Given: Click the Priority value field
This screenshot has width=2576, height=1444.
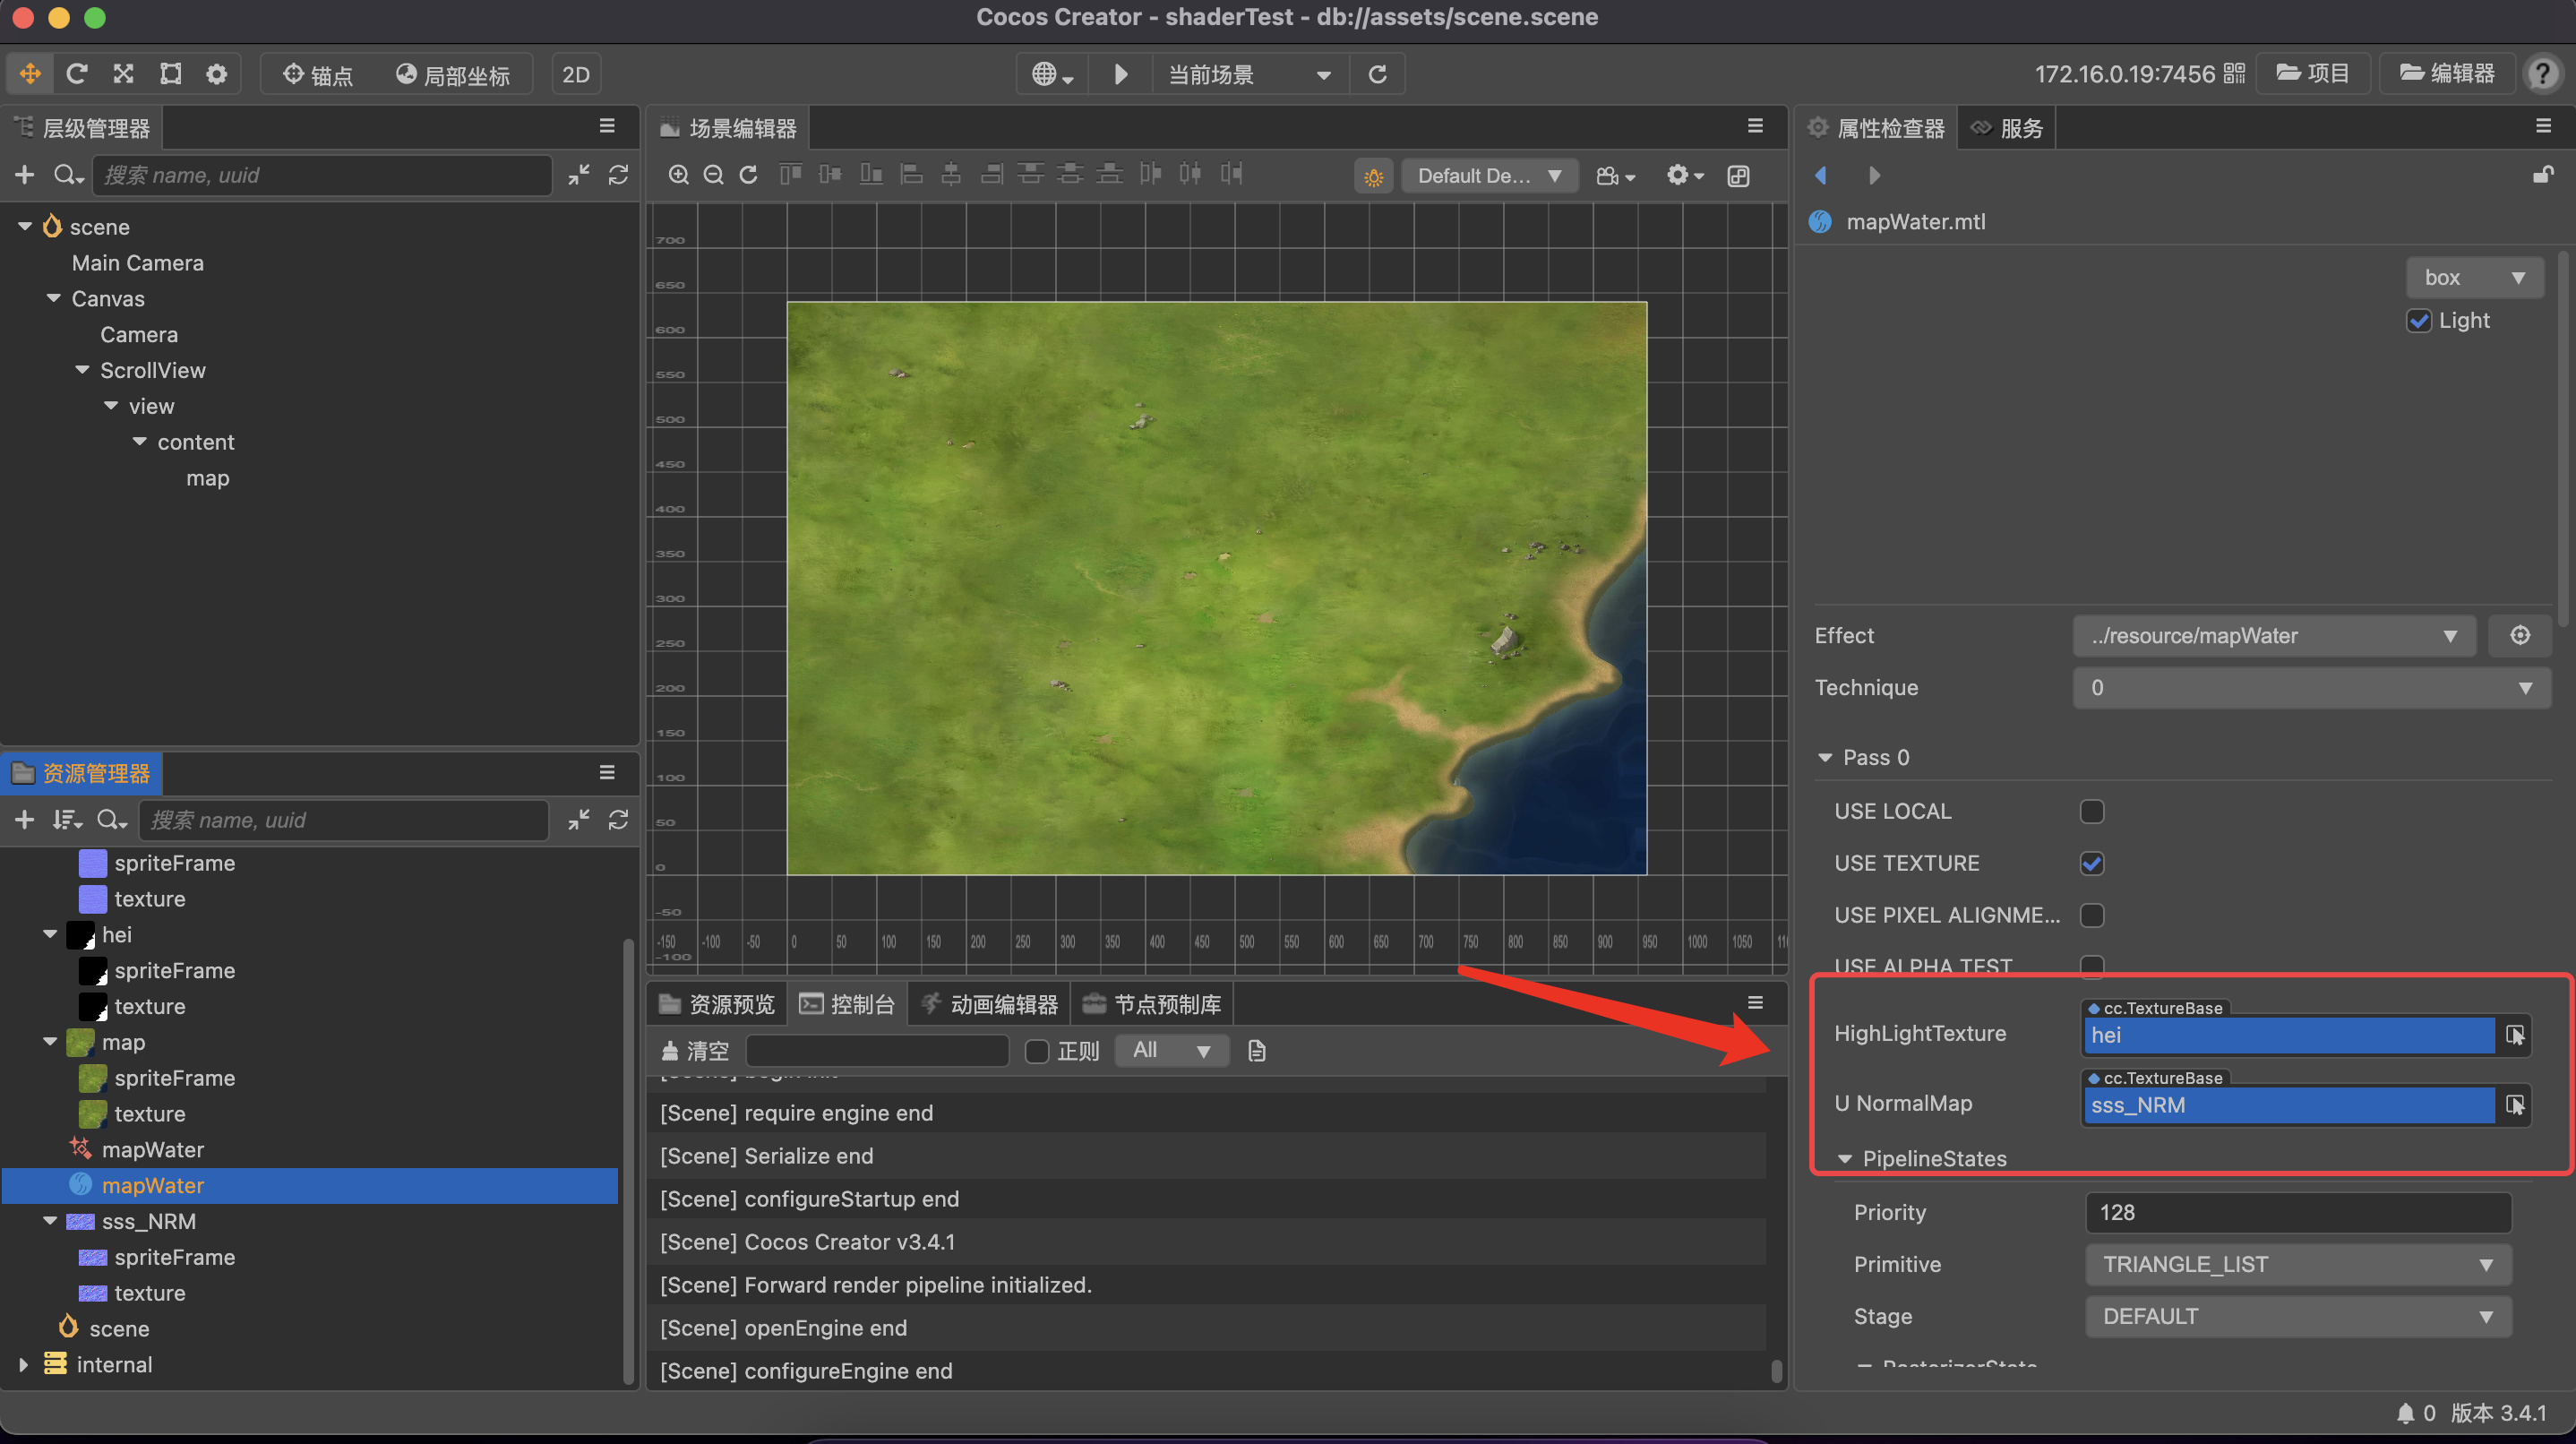Looking at the screenshot, I should (x=2297, y=1212).
